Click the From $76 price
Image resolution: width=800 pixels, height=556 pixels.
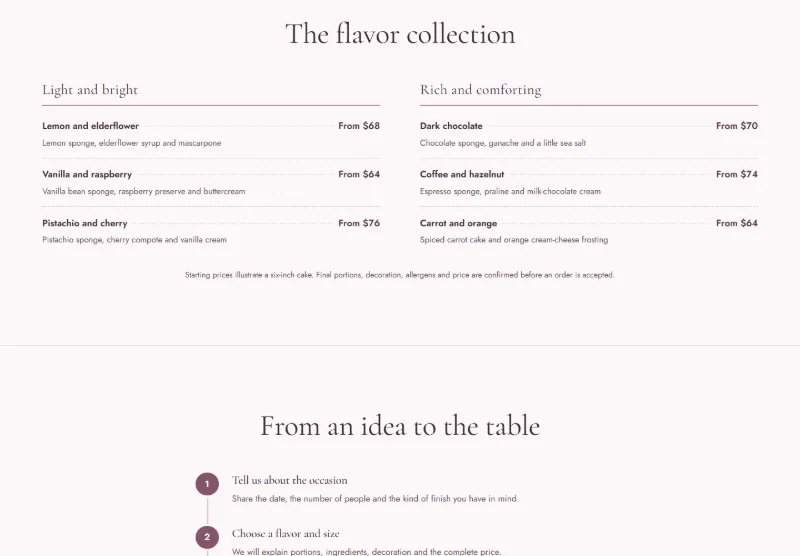point(359,223)
